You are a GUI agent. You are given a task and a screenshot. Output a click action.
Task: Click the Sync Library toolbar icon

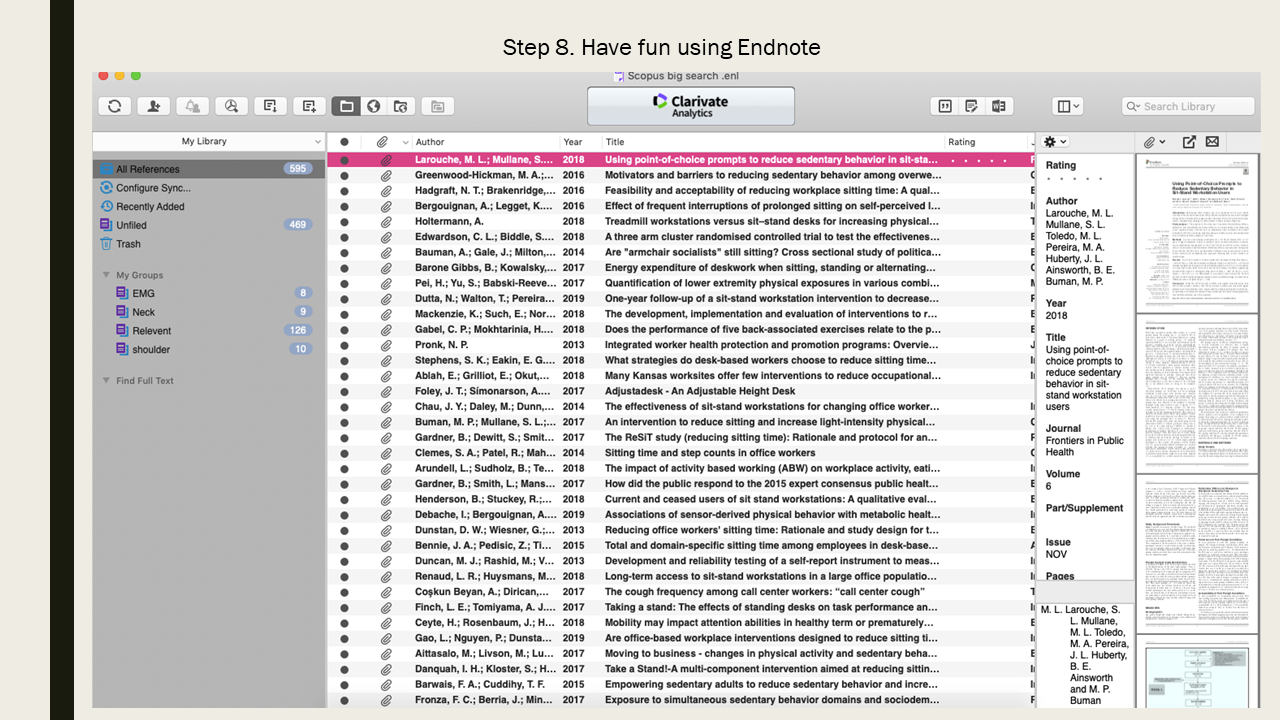click(x=115, y=106)
